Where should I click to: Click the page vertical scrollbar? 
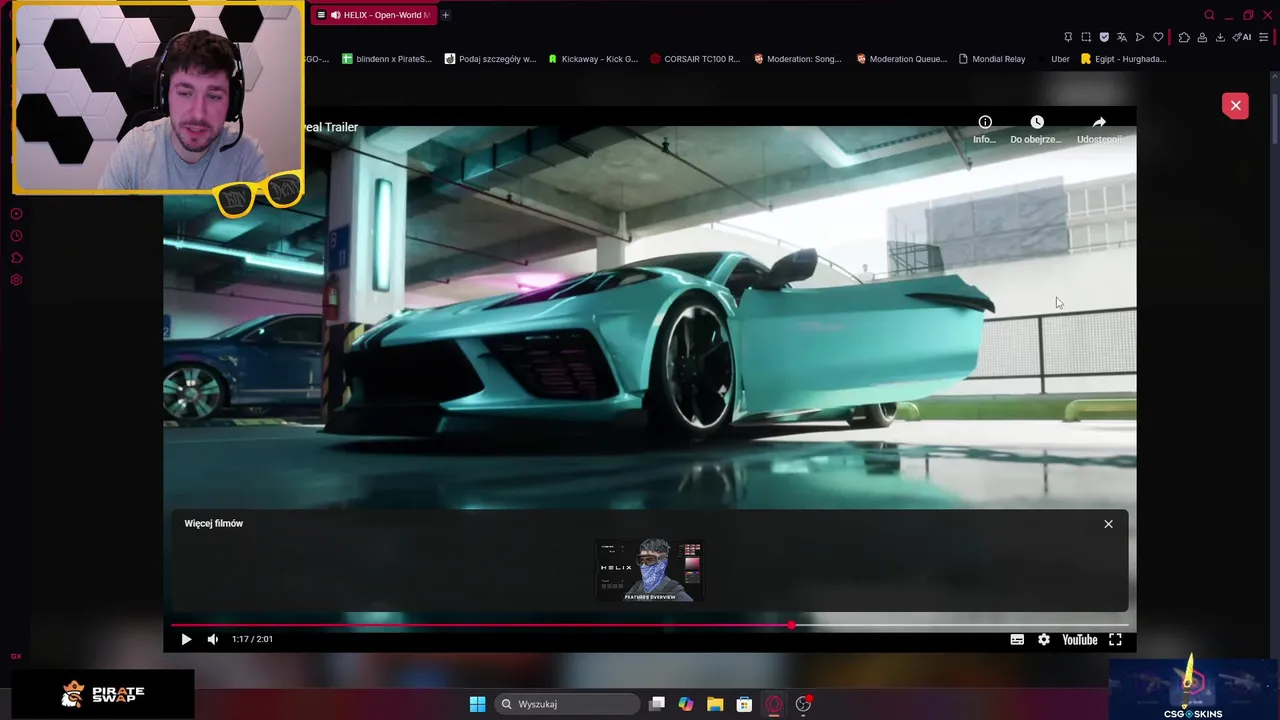coord(1276,118)
